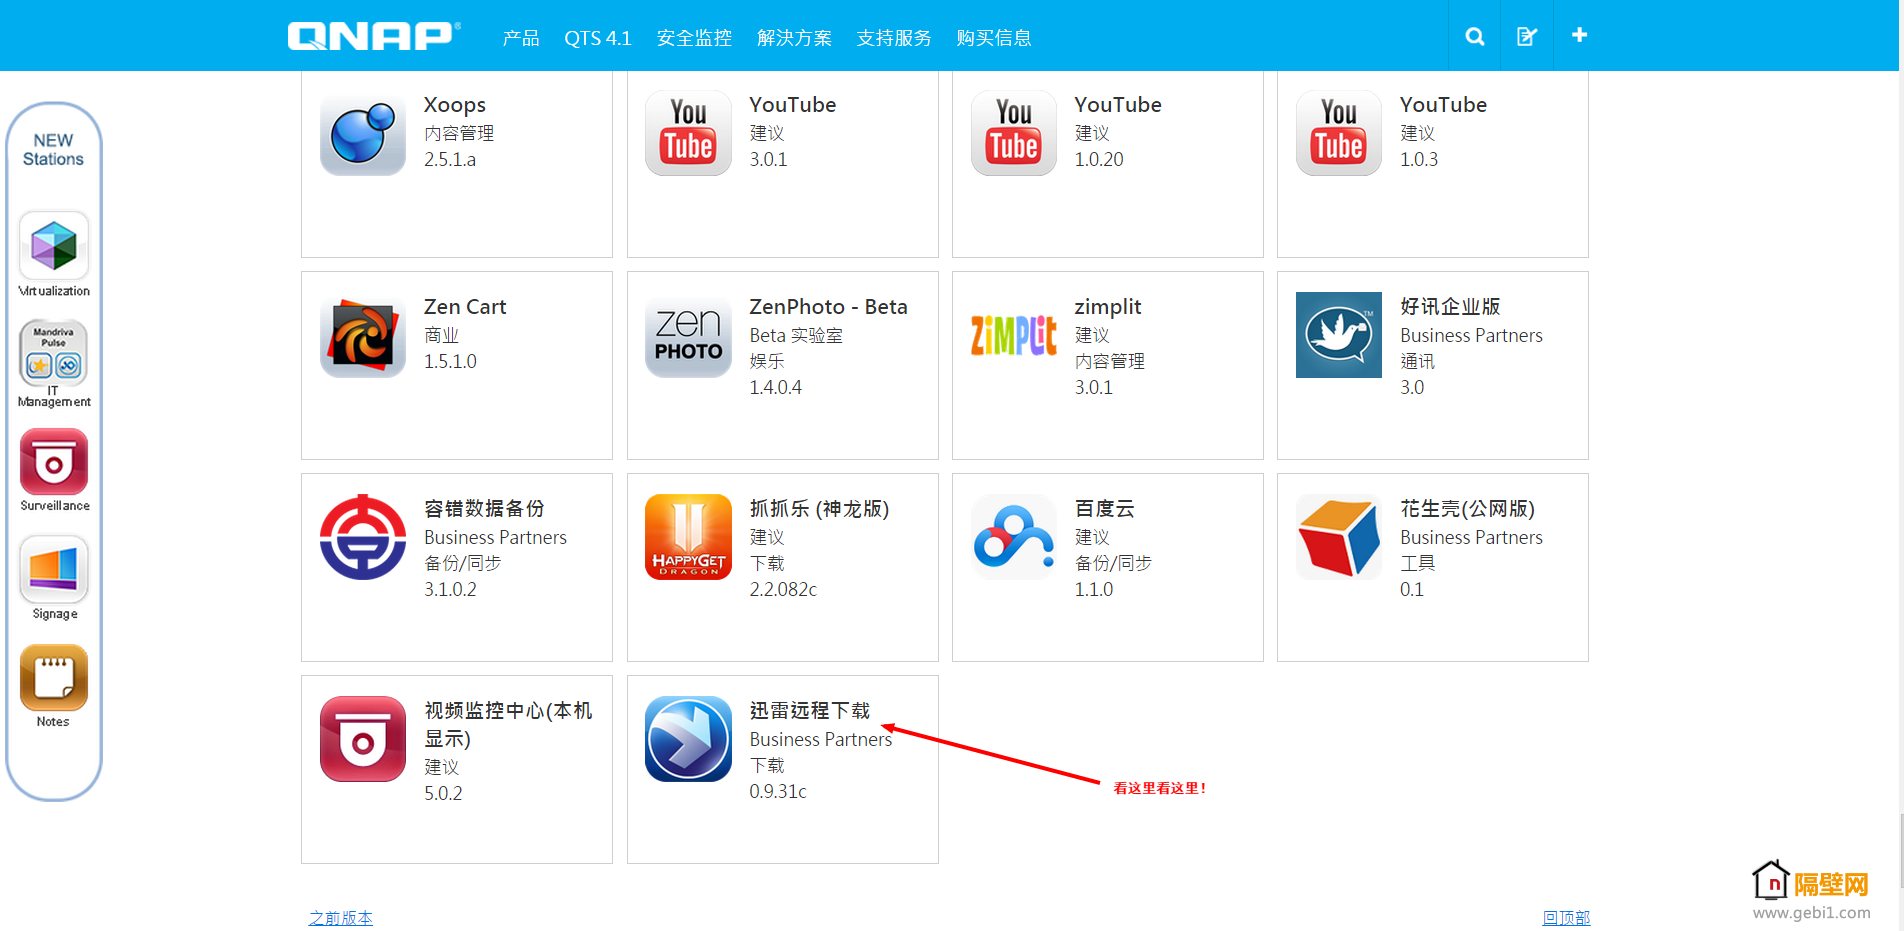The image size is (1904, 931).
Task: Click Beta 实验室 category label
Action: 796,335
